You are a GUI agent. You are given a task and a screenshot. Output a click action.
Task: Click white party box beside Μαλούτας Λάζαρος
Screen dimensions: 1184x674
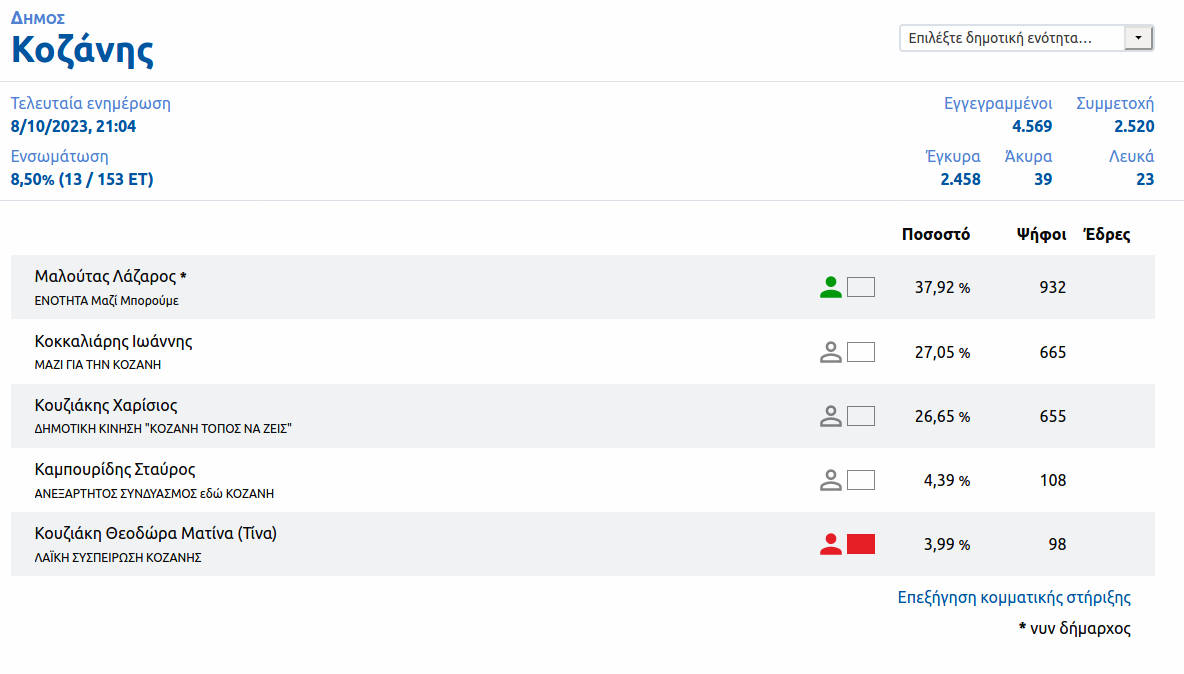pyautogui.click(x=861, y=288)
